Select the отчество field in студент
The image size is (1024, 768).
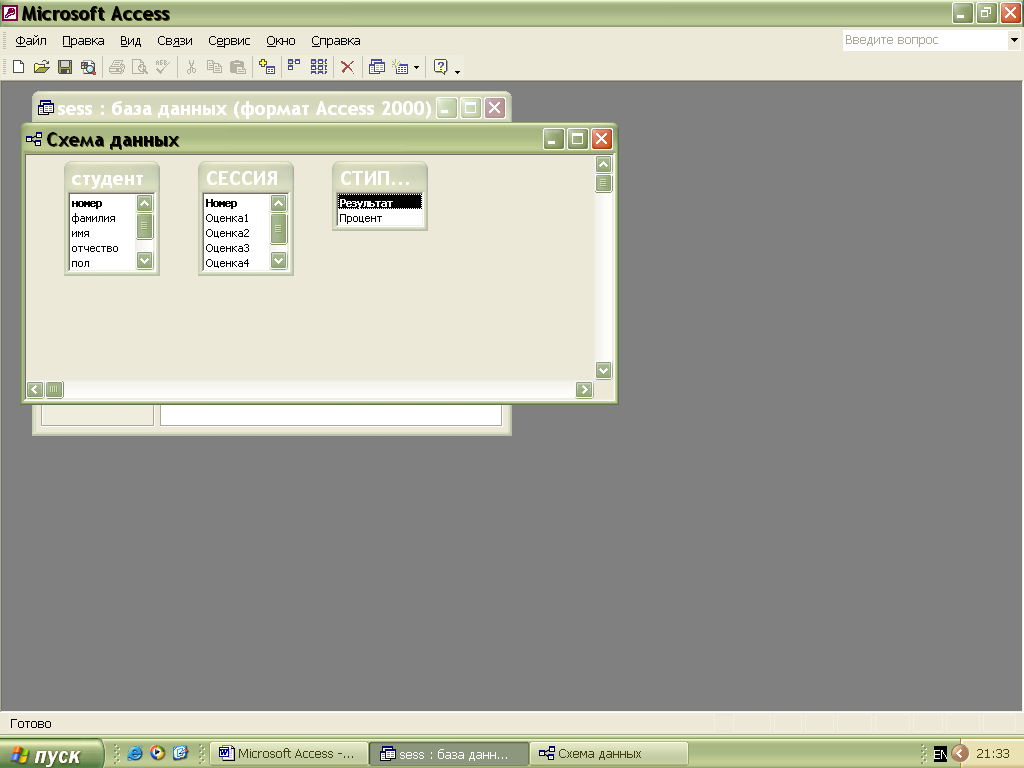pyautogui.click(x=103, y=248)
